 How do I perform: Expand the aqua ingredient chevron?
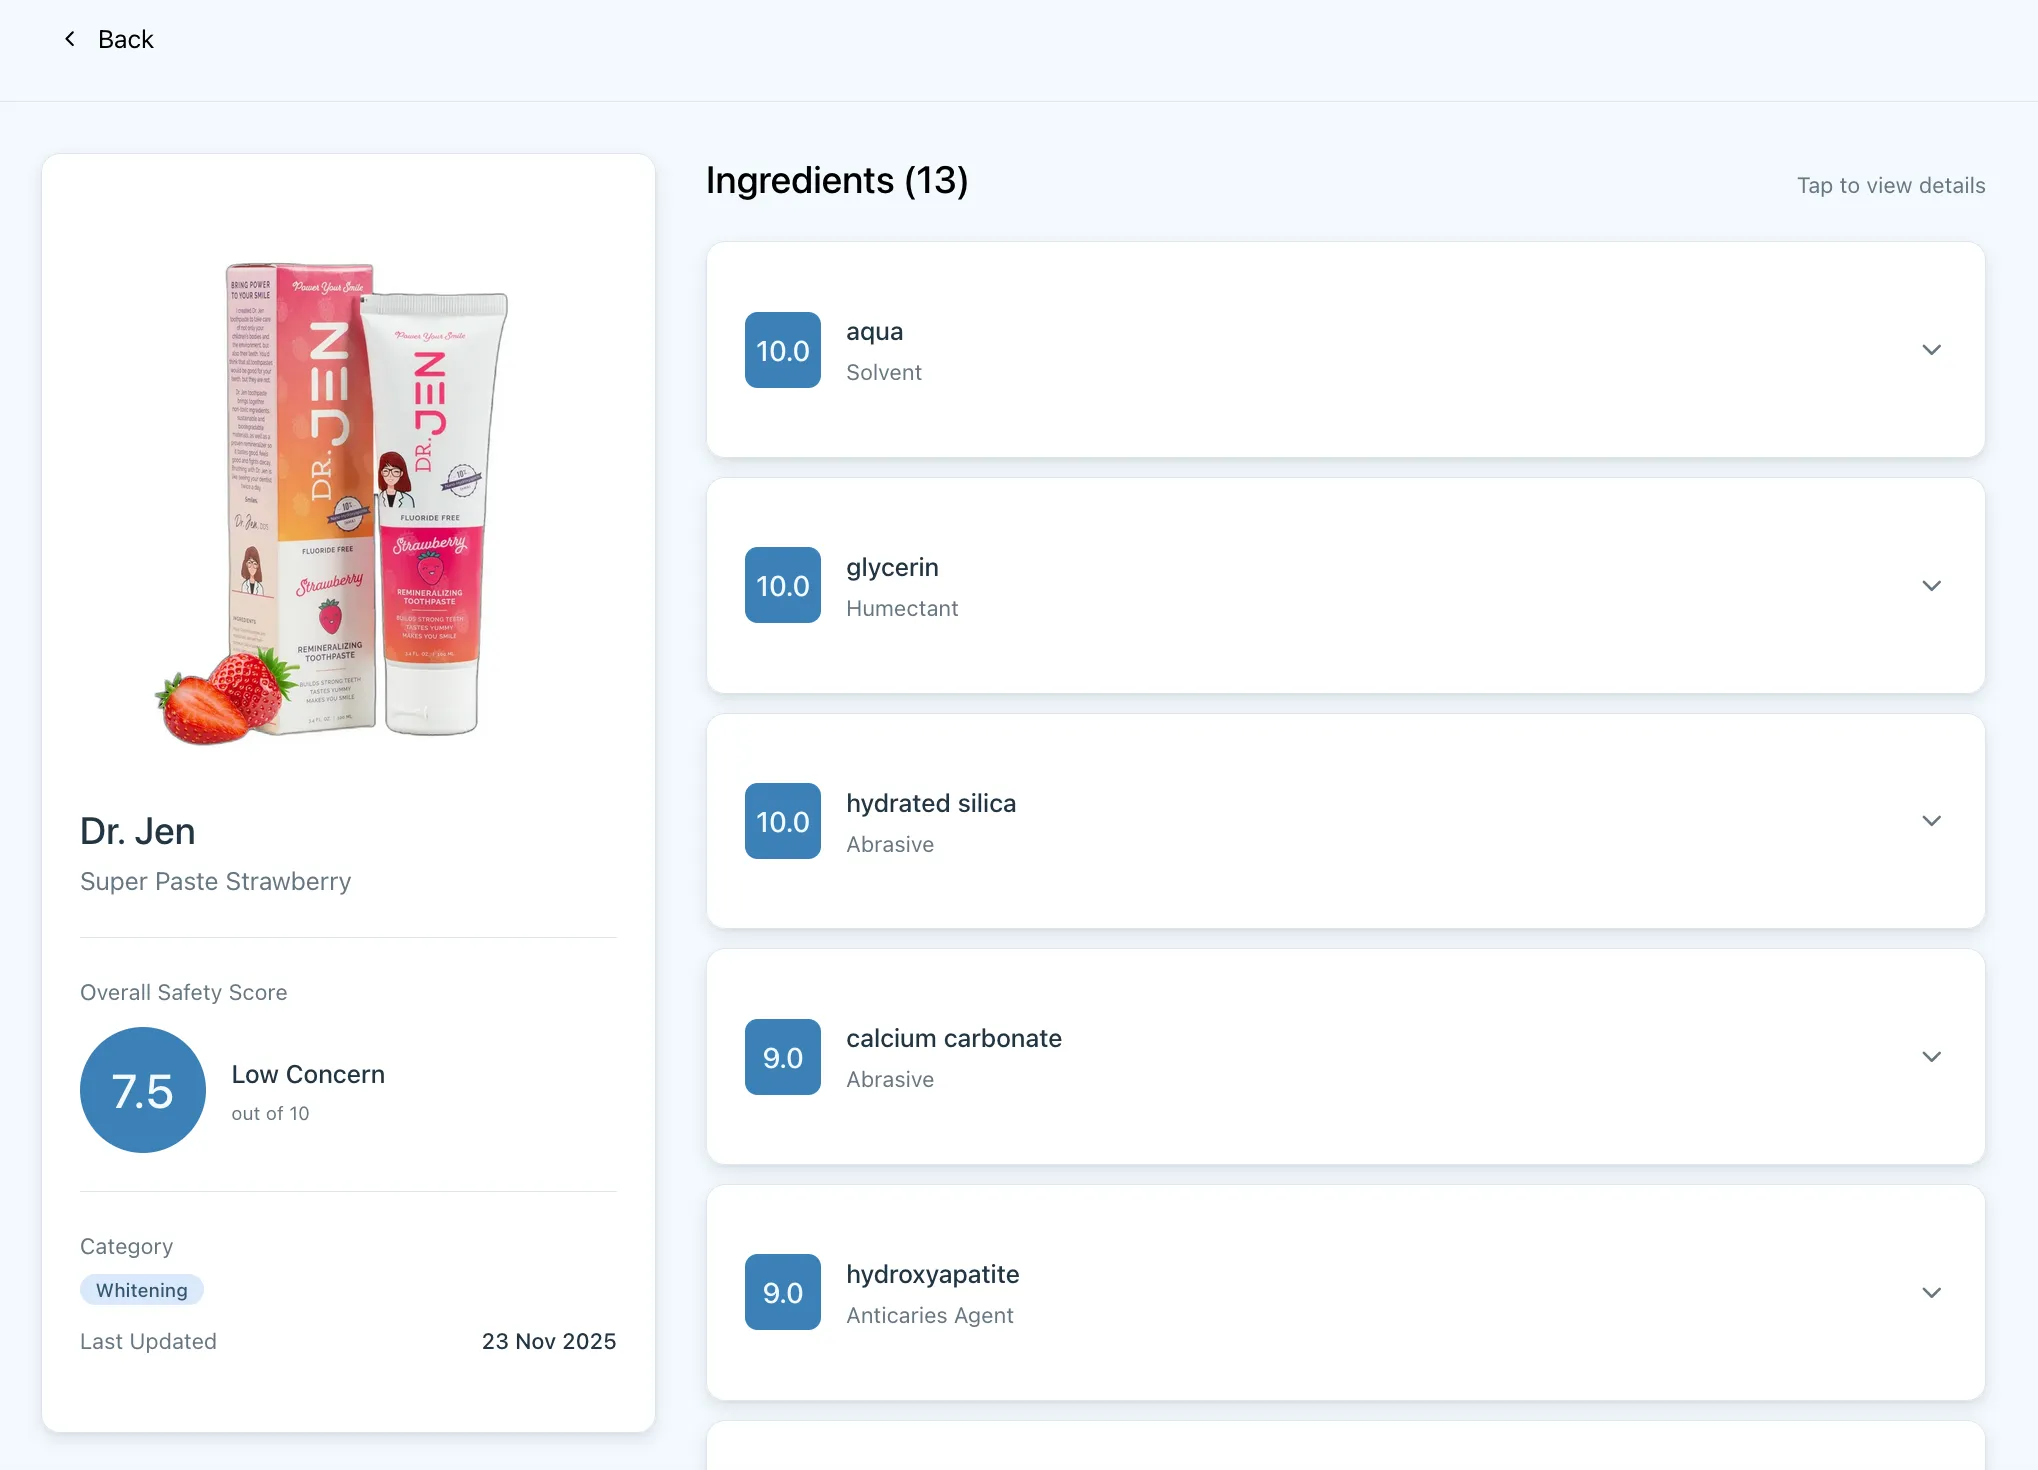pyautogui.click(x=1931, y=350)
